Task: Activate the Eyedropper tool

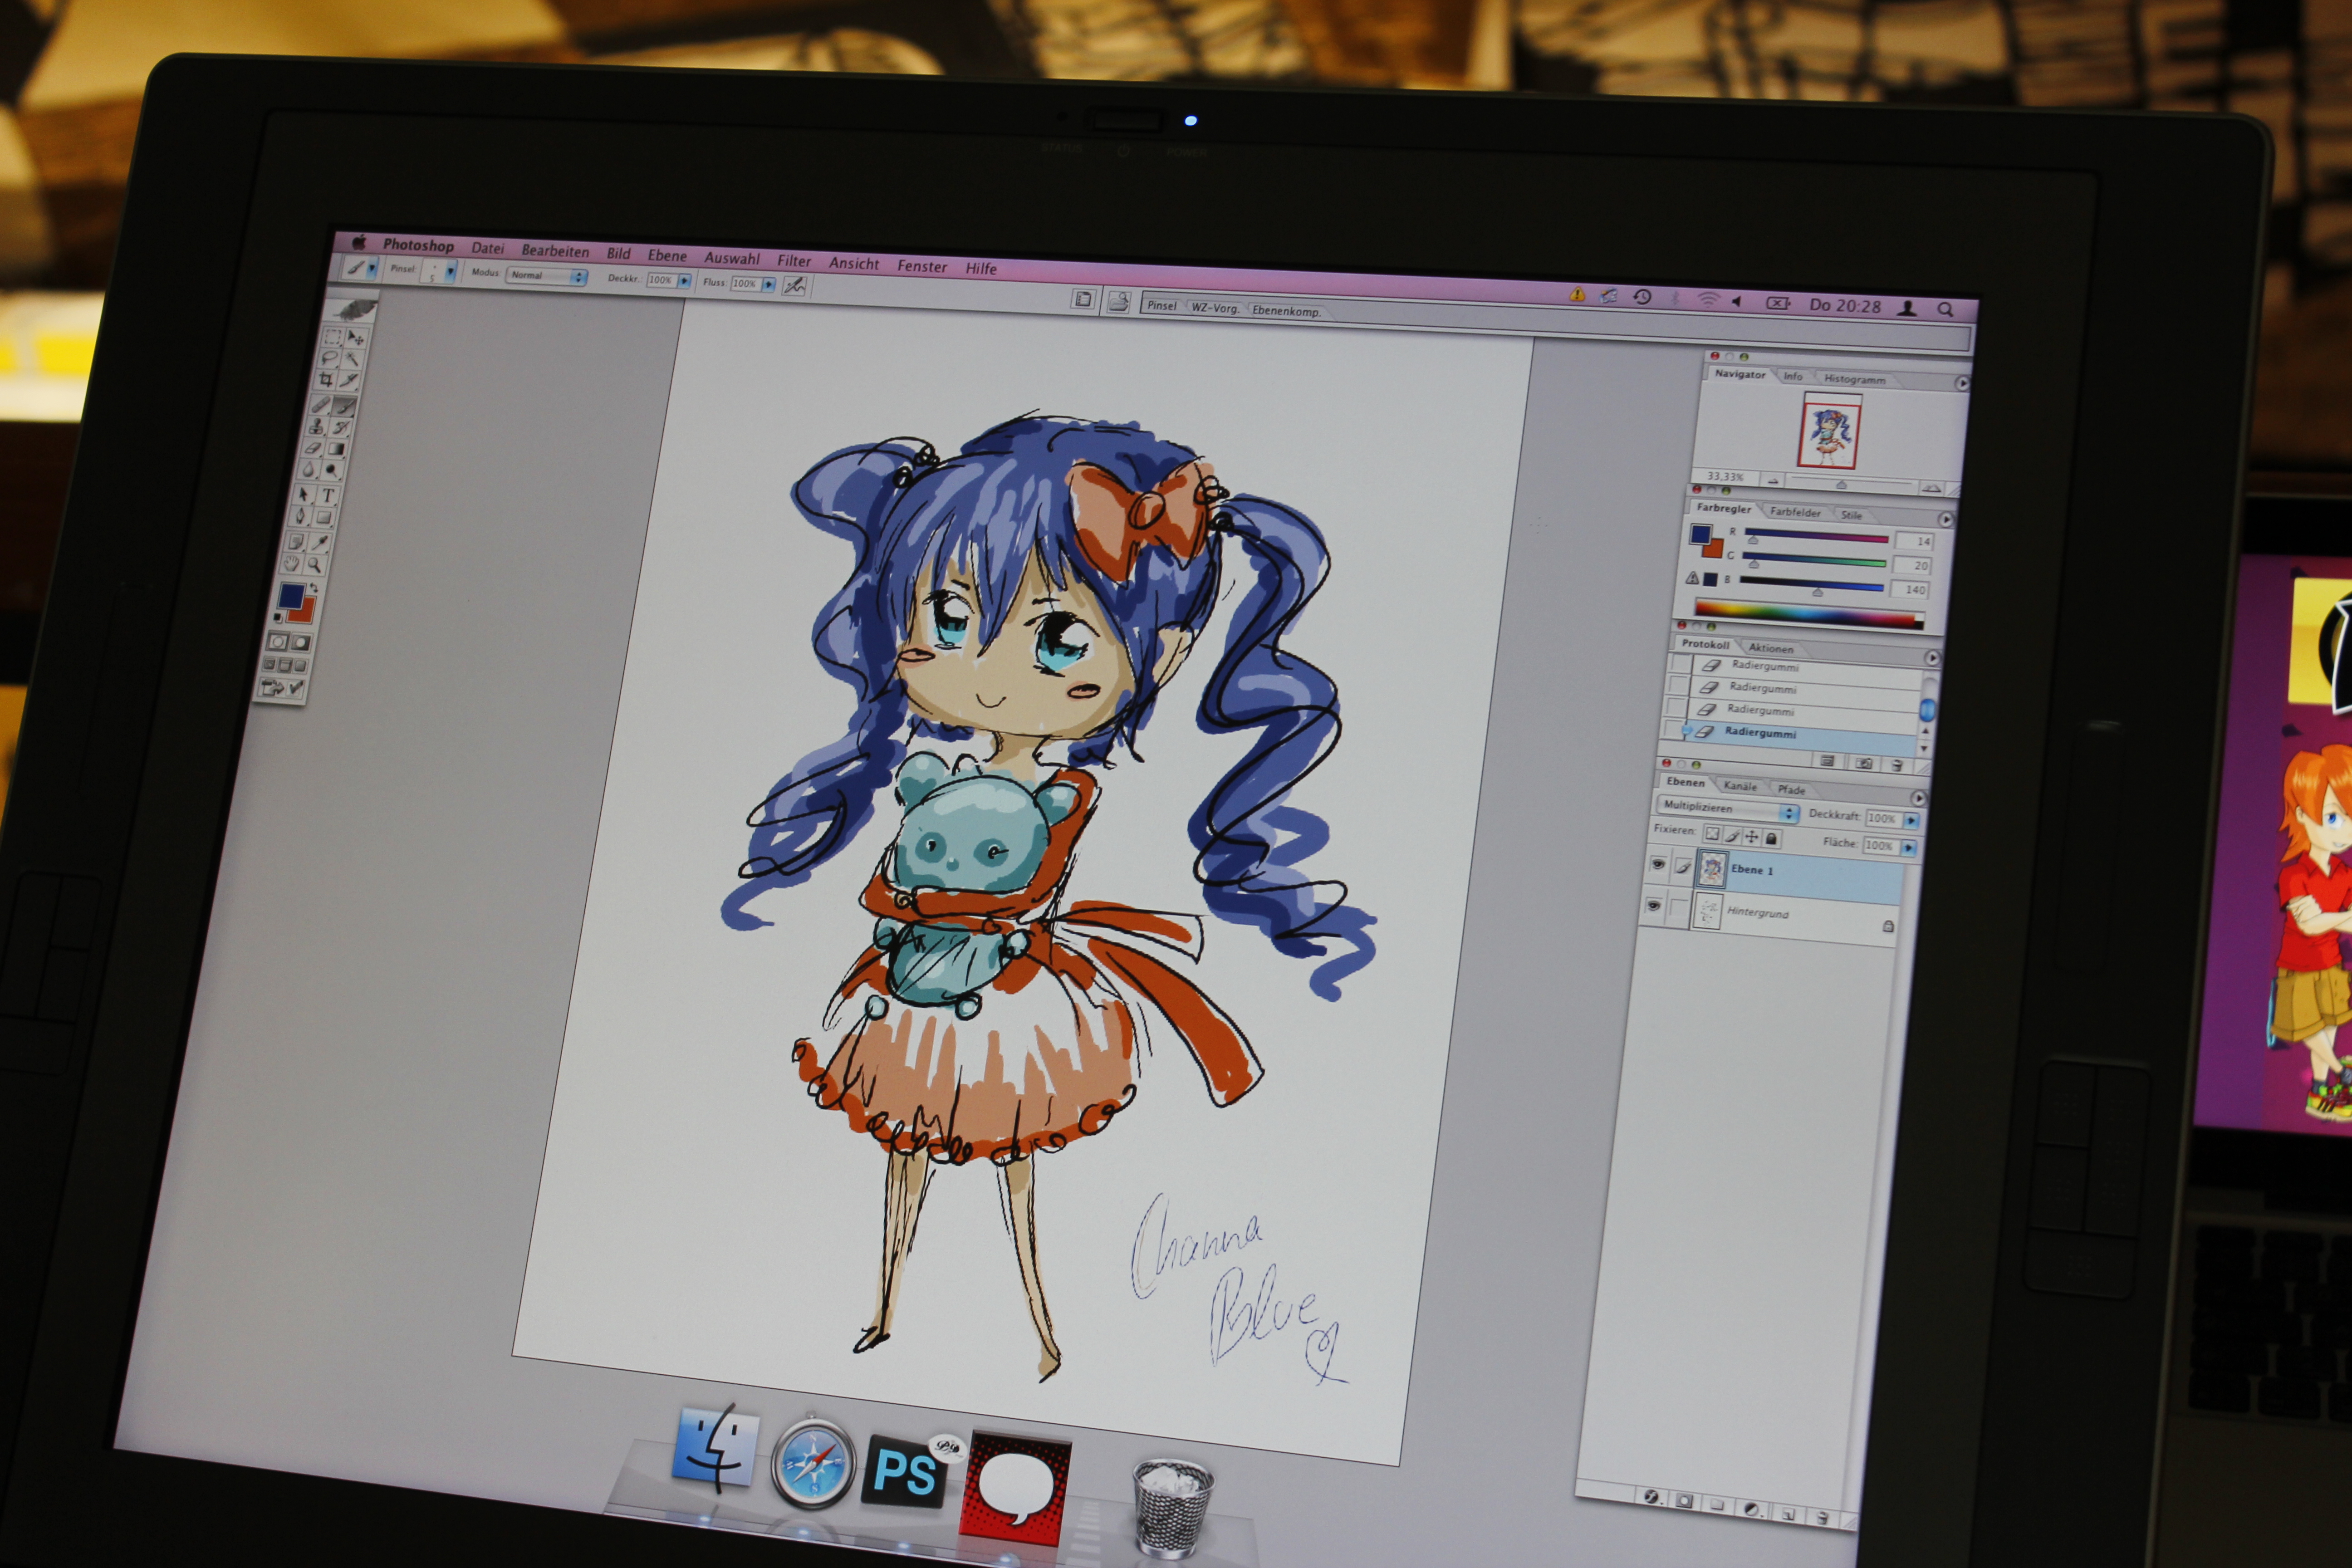Action: coord(320,542)
